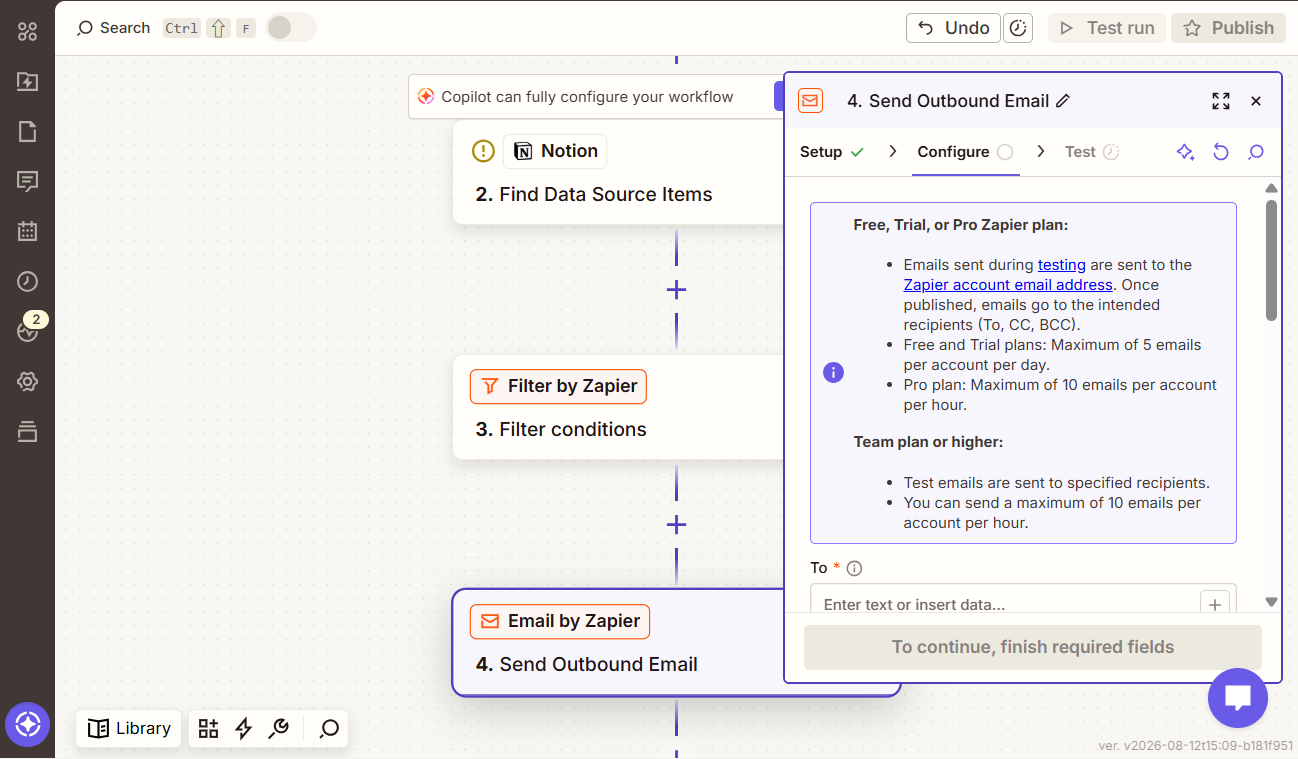Viewport: 1298px width, 759px height.
Task: Click the panel scroll down arrow
Action: 1271,602
